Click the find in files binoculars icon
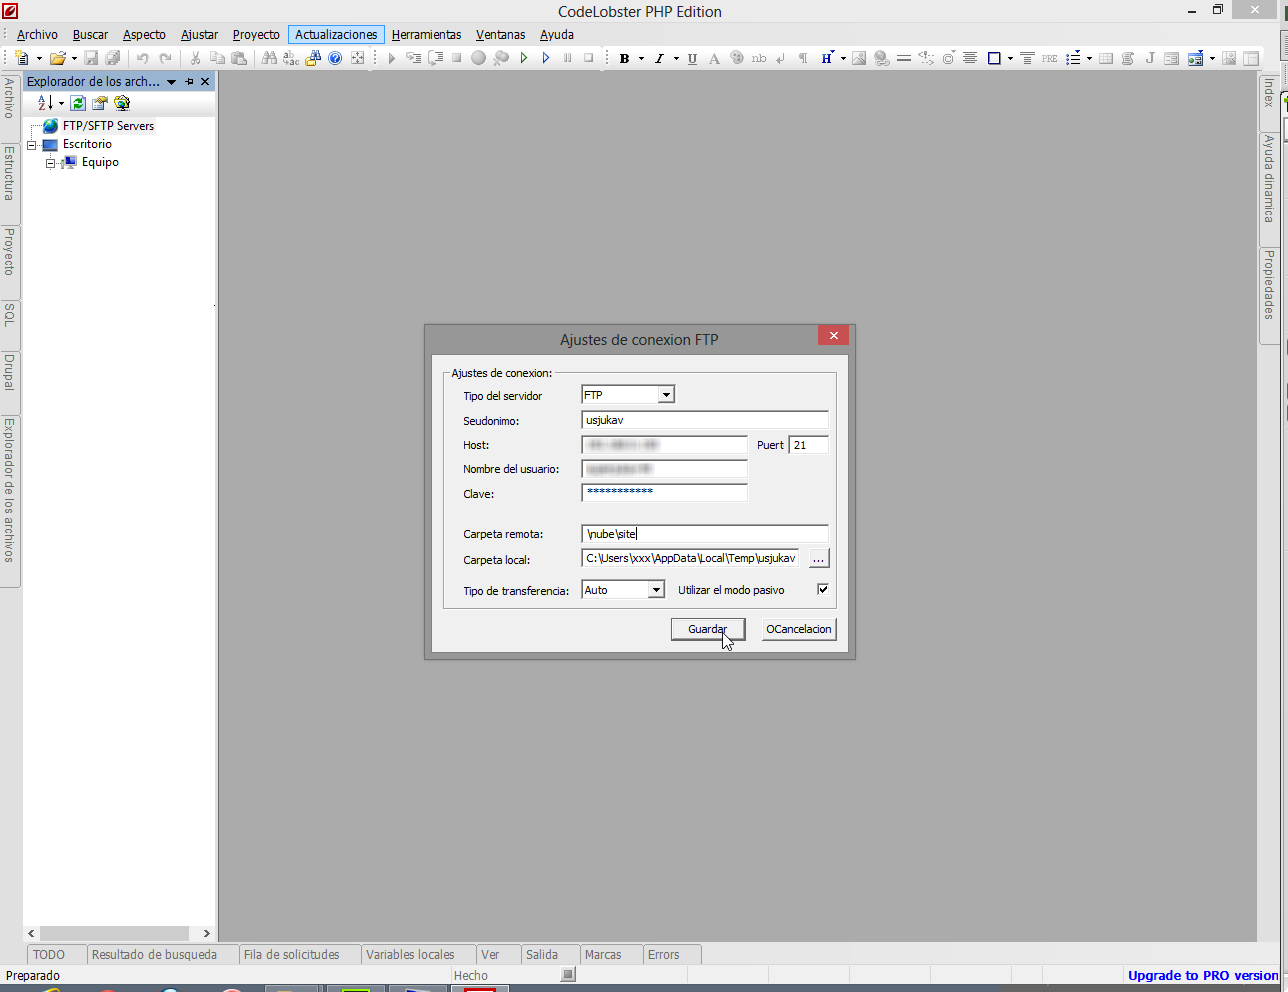The height and width of the screenshot is (992, 1288). coord(269,58)
